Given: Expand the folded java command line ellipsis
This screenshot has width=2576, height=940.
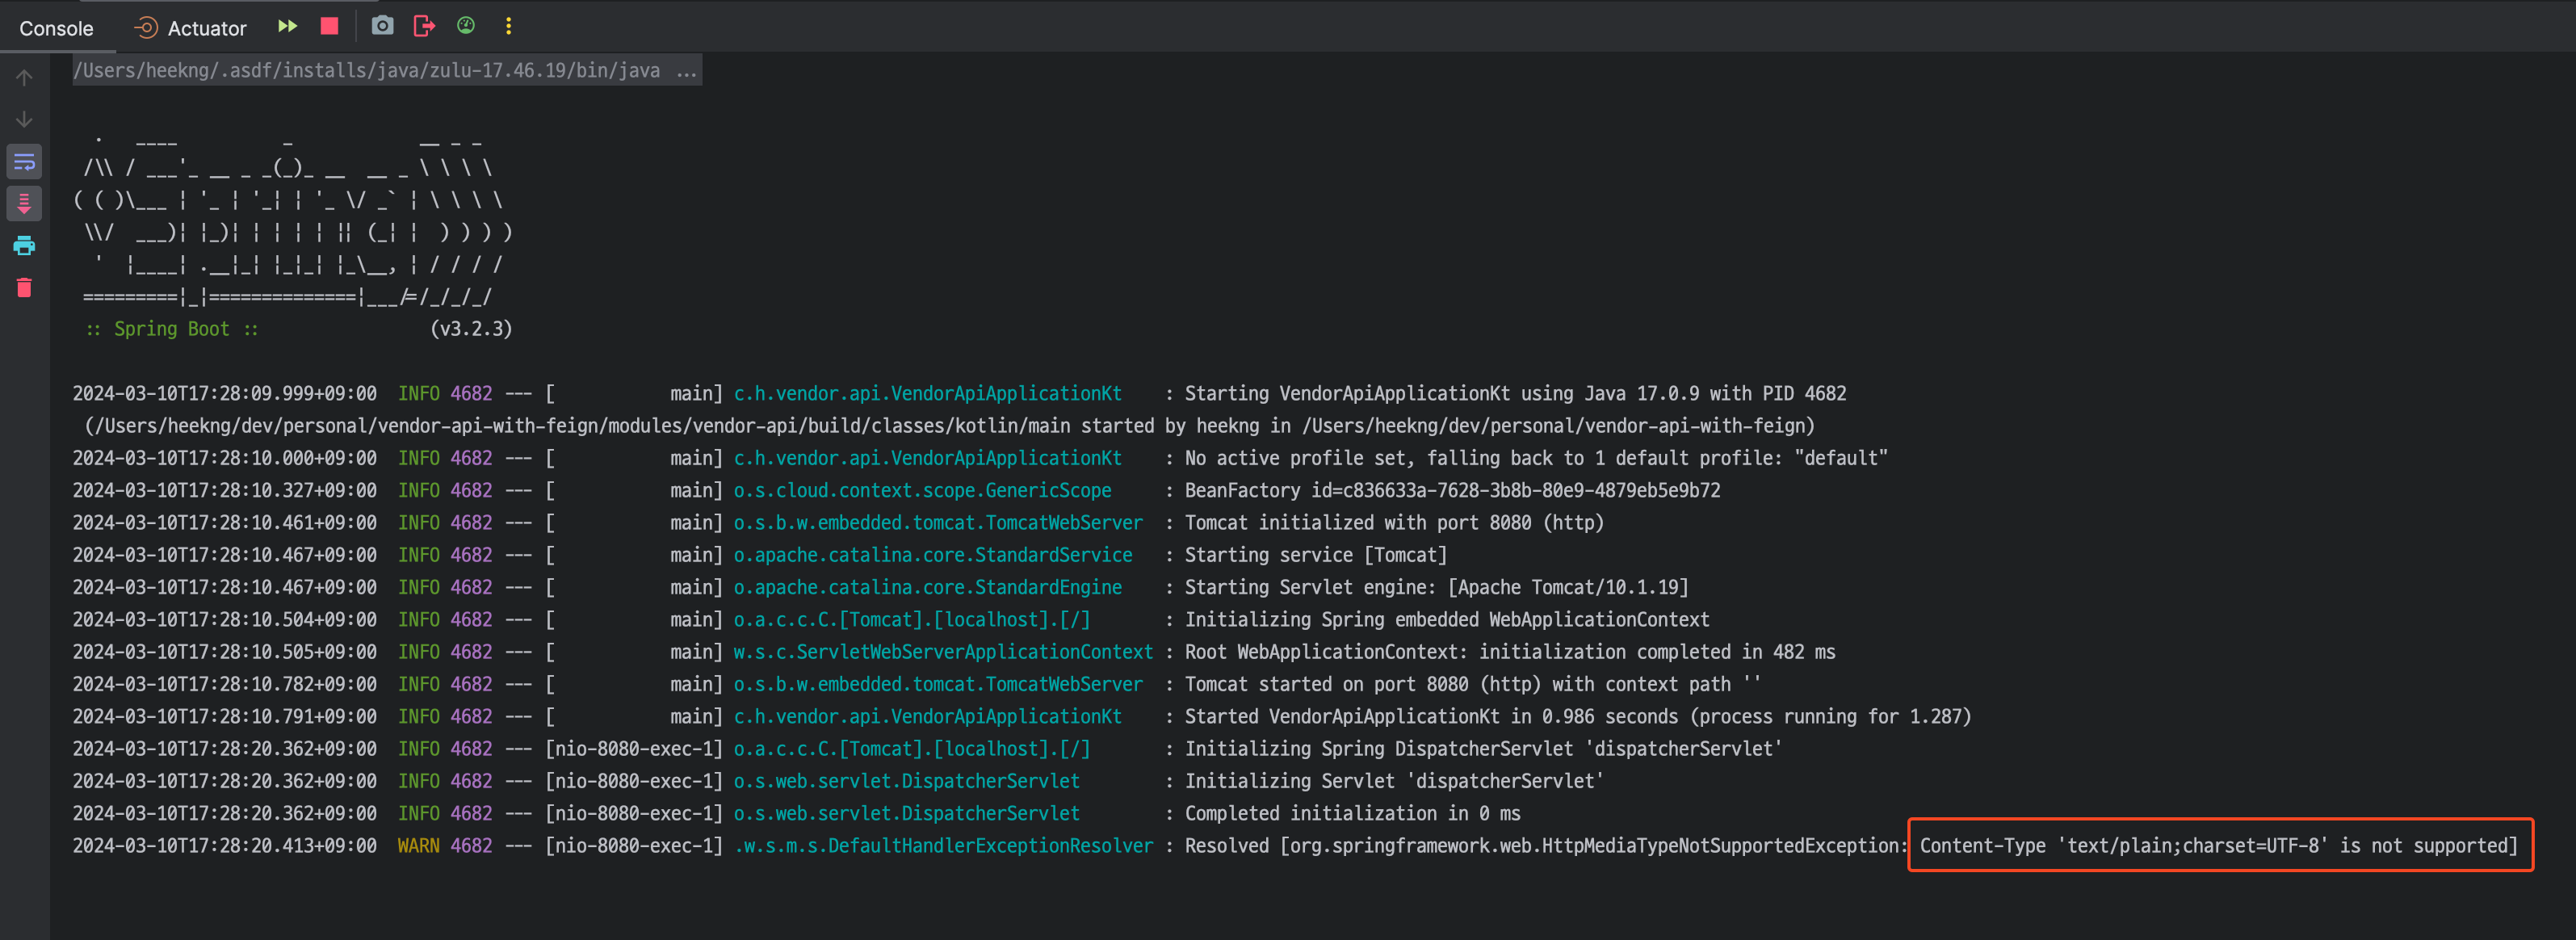Looking at the screenshot, I should [x=686, y=70].
